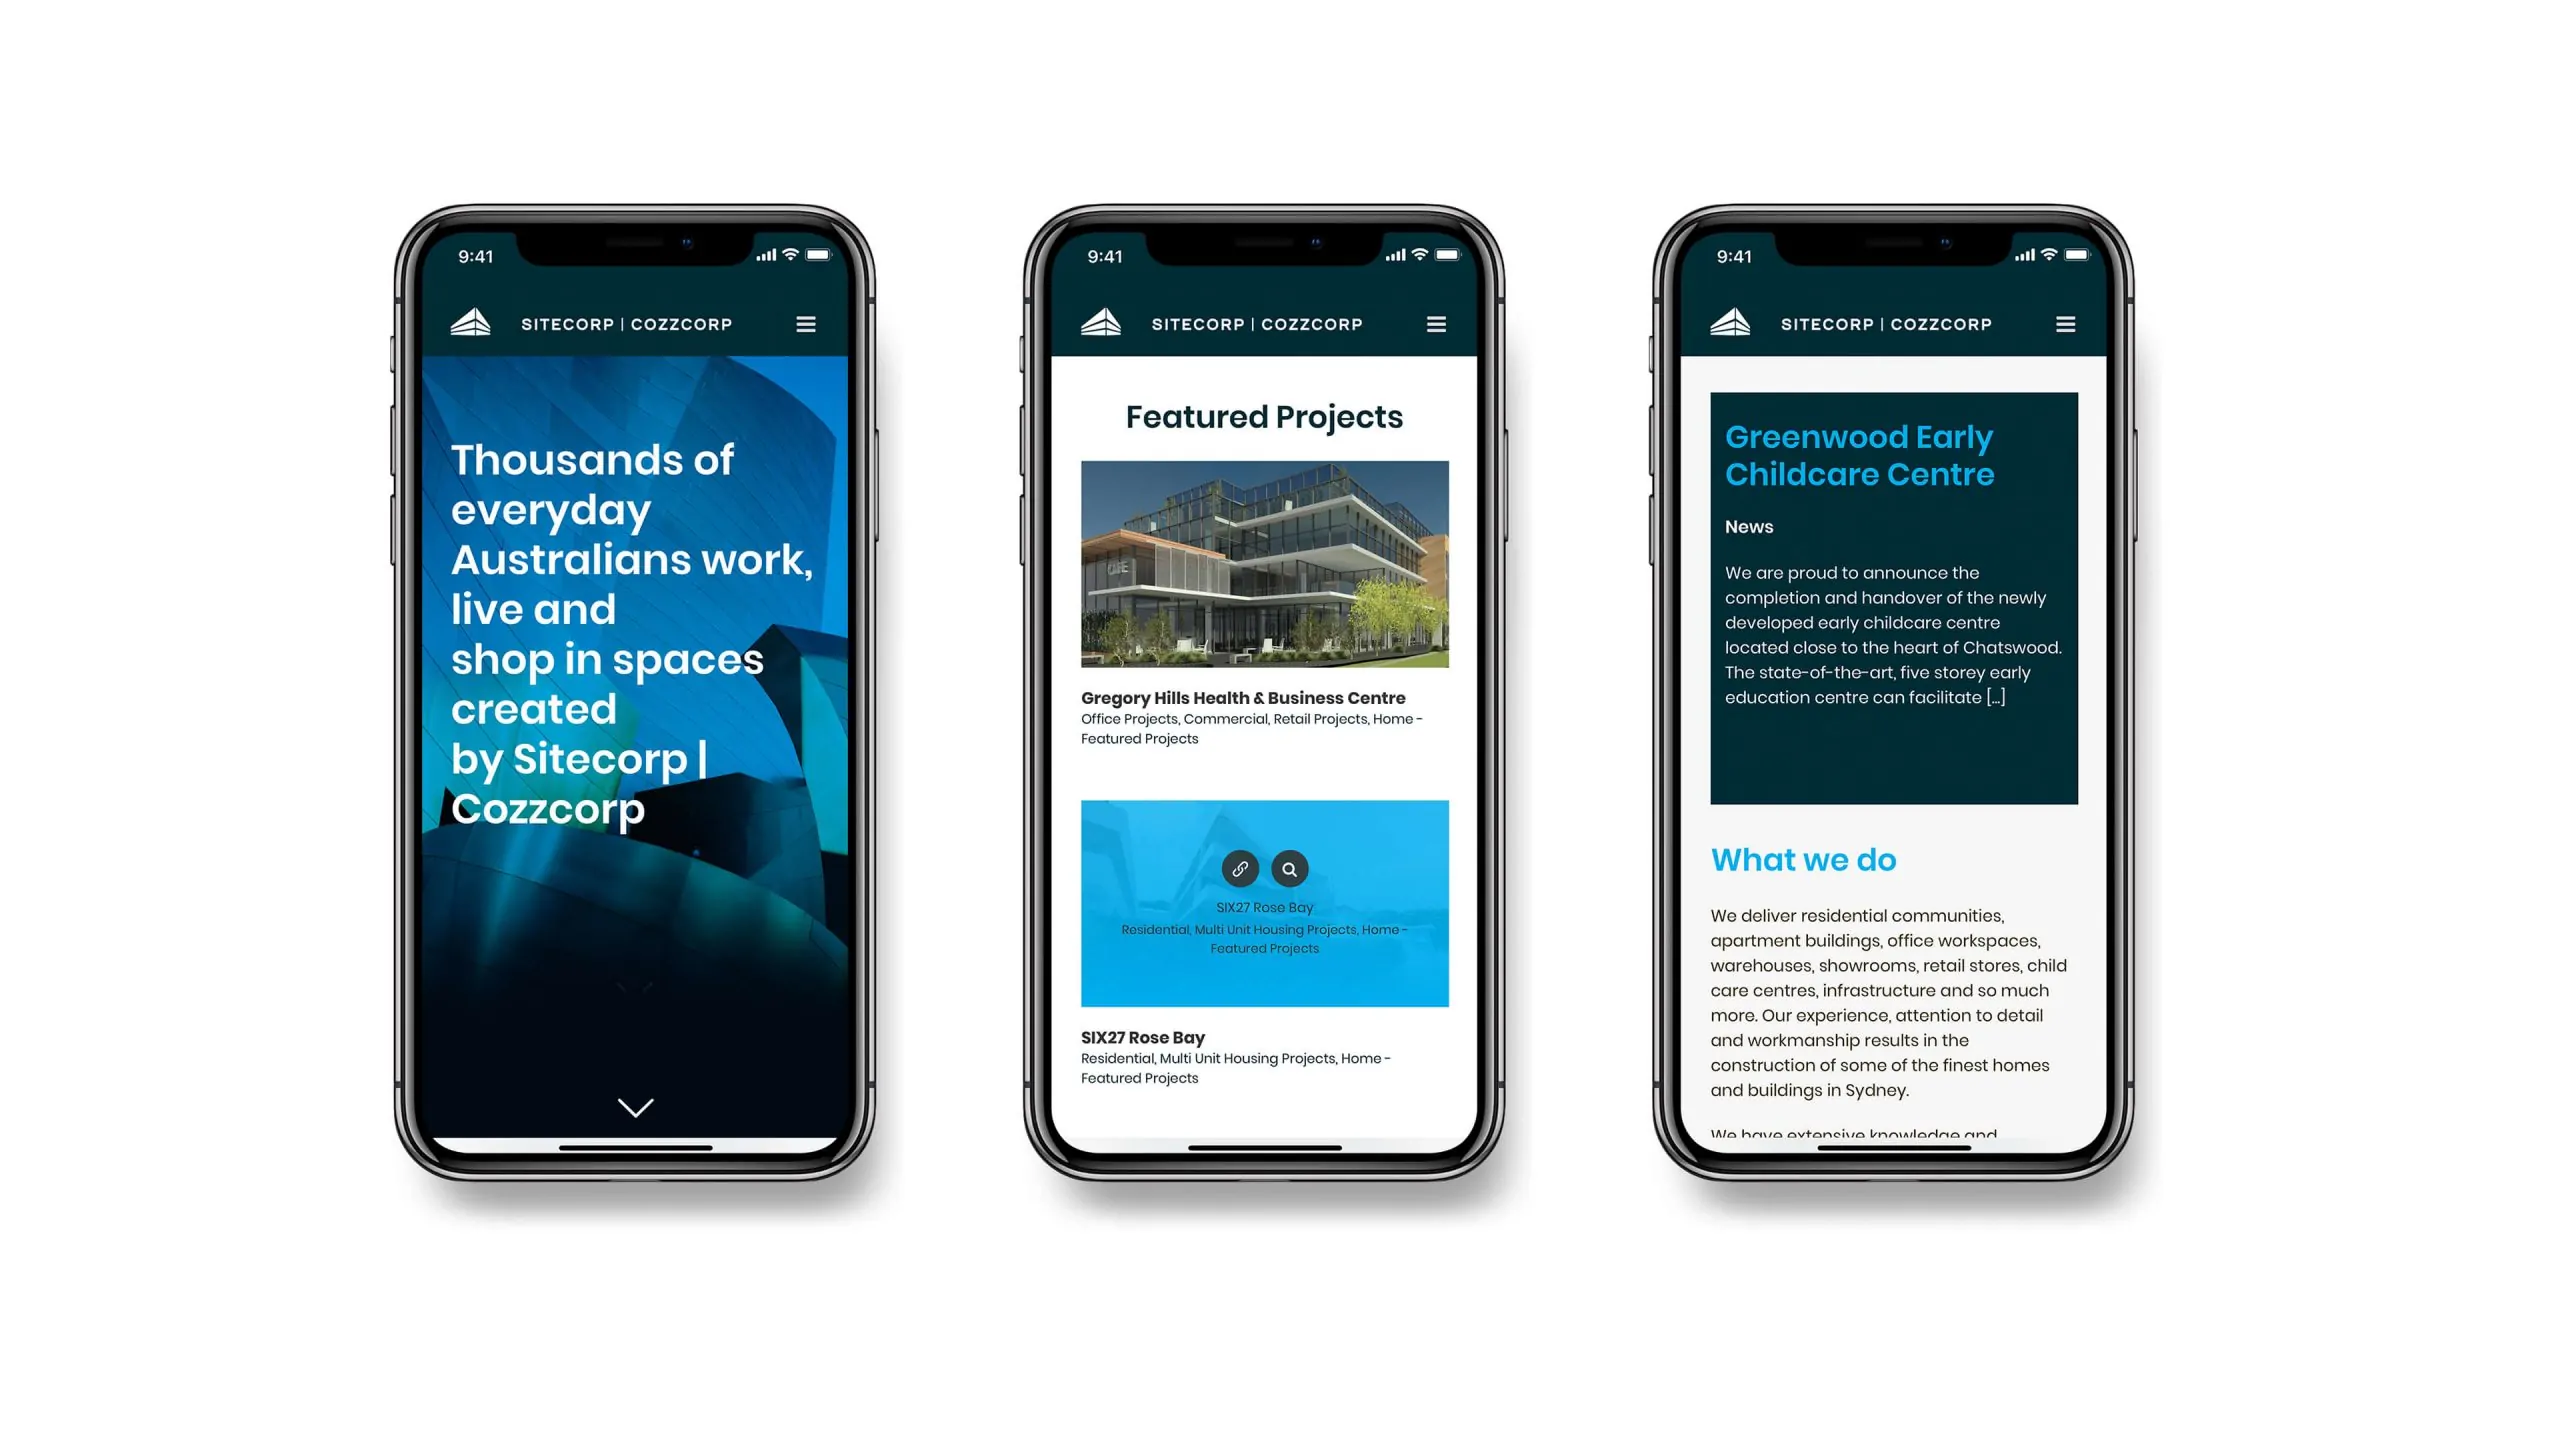Click Gregory Hills Health & Business Centre thumbnail
Image resolution: width=2560 pixels, height=1440 pixels.
[x=1262, y=563]
